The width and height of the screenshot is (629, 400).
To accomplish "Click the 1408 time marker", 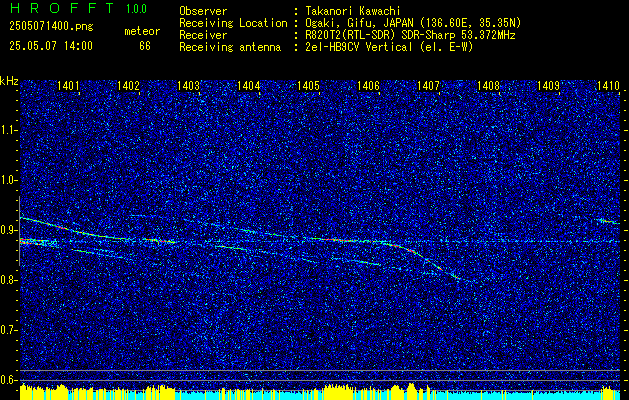I will (x=489, y=85).
